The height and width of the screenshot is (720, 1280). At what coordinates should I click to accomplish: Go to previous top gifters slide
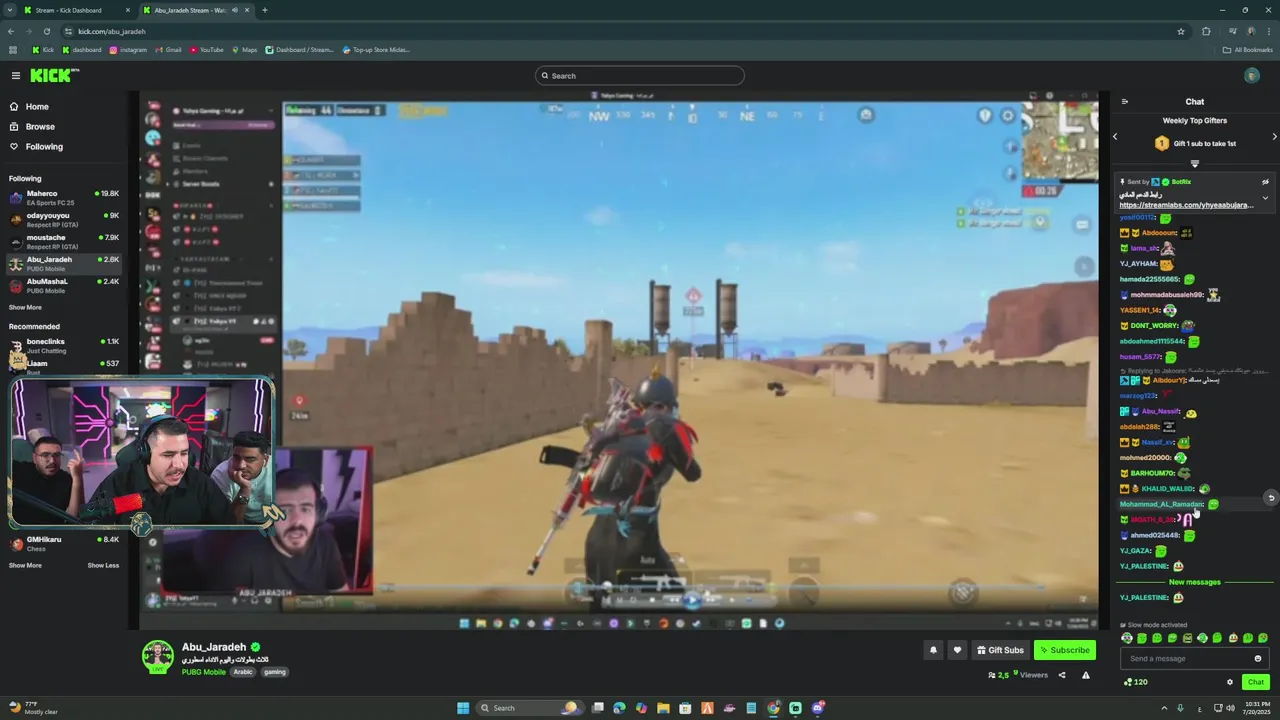pos(1115,137)
